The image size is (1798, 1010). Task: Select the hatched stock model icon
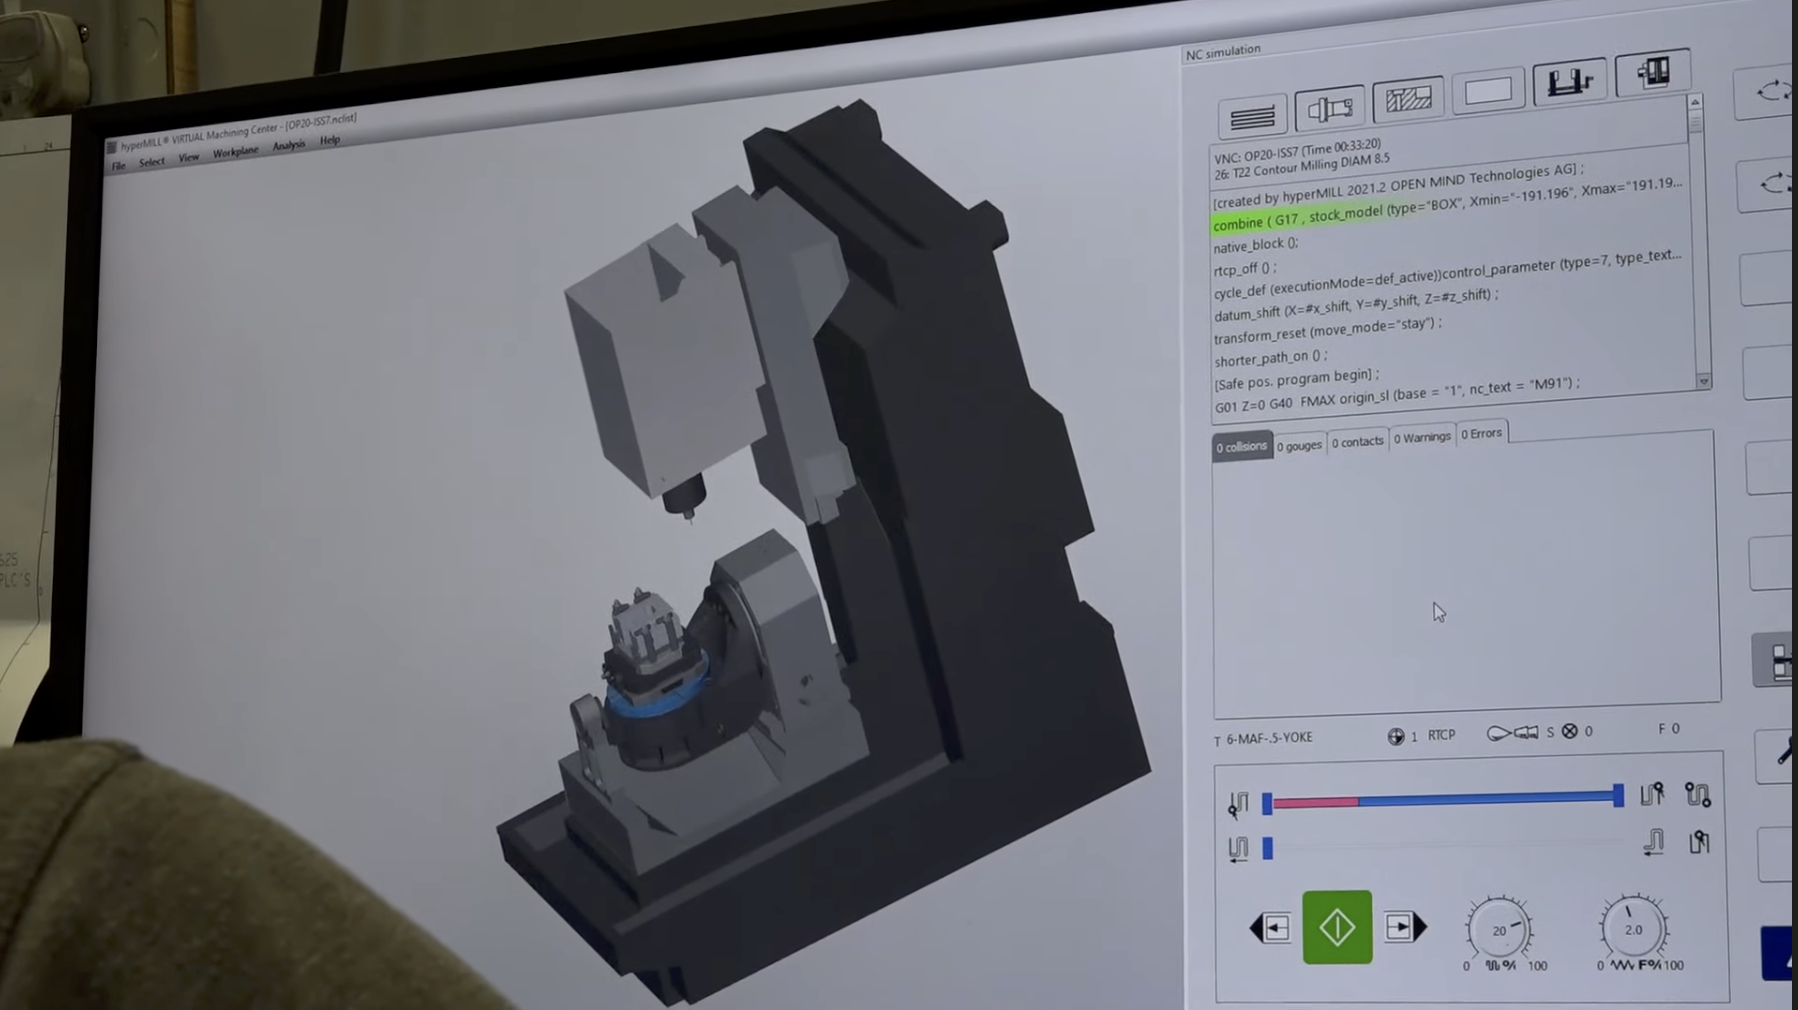[x=1408, y=99]
